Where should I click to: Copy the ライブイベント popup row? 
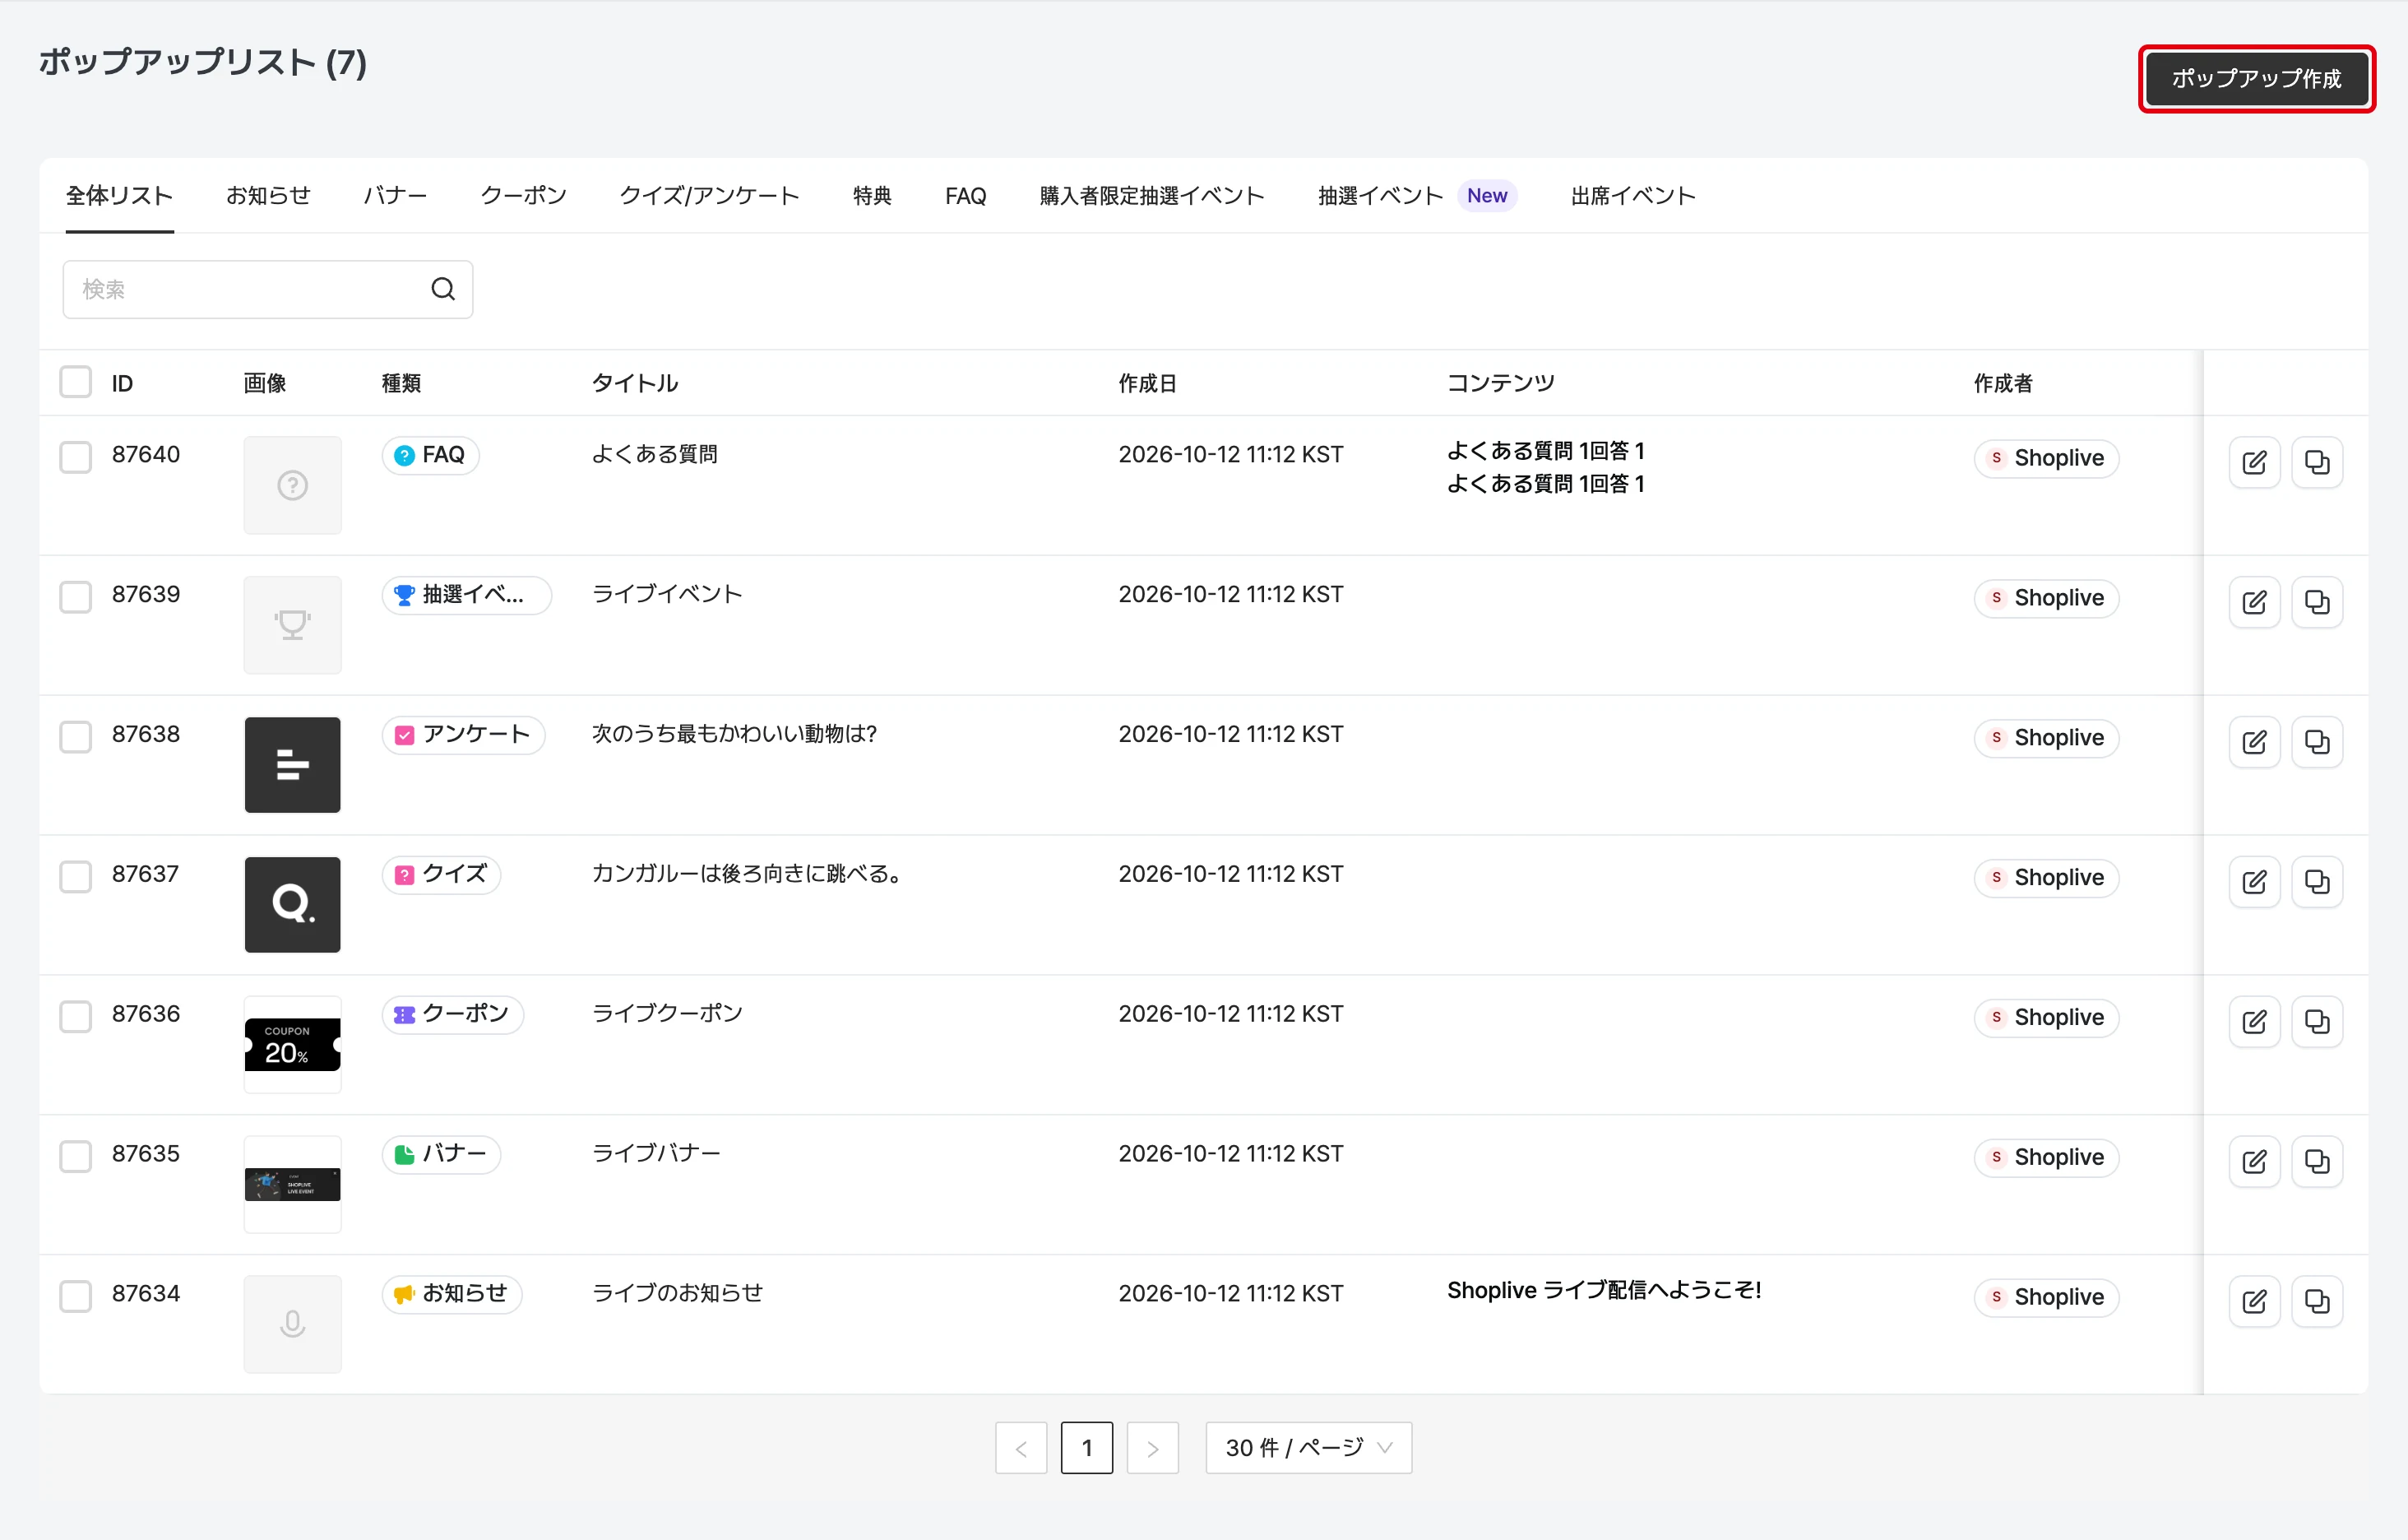click(x=2317, y=602)
